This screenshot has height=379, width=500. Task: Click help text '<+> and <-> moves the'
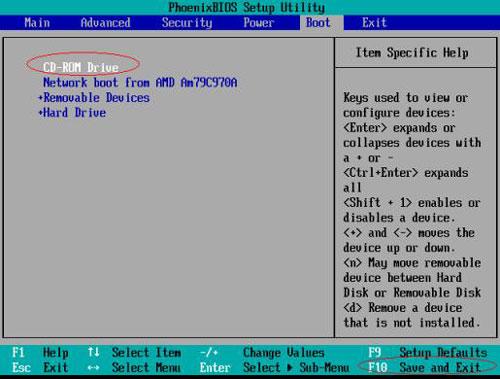[409, 233]
